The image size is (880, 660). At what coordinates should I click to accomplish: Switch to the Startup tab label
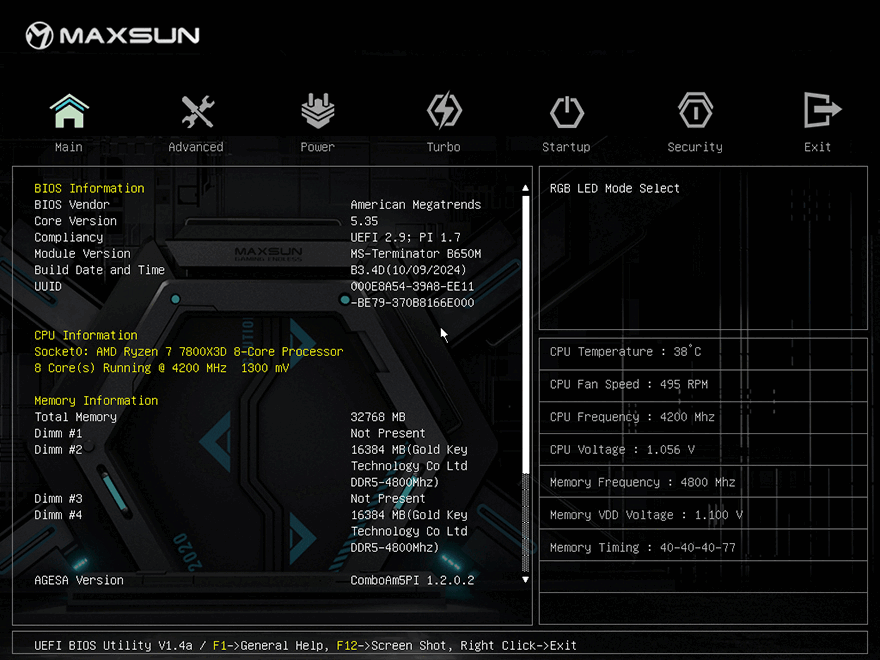pyautogui.click(x=566, y=147)
